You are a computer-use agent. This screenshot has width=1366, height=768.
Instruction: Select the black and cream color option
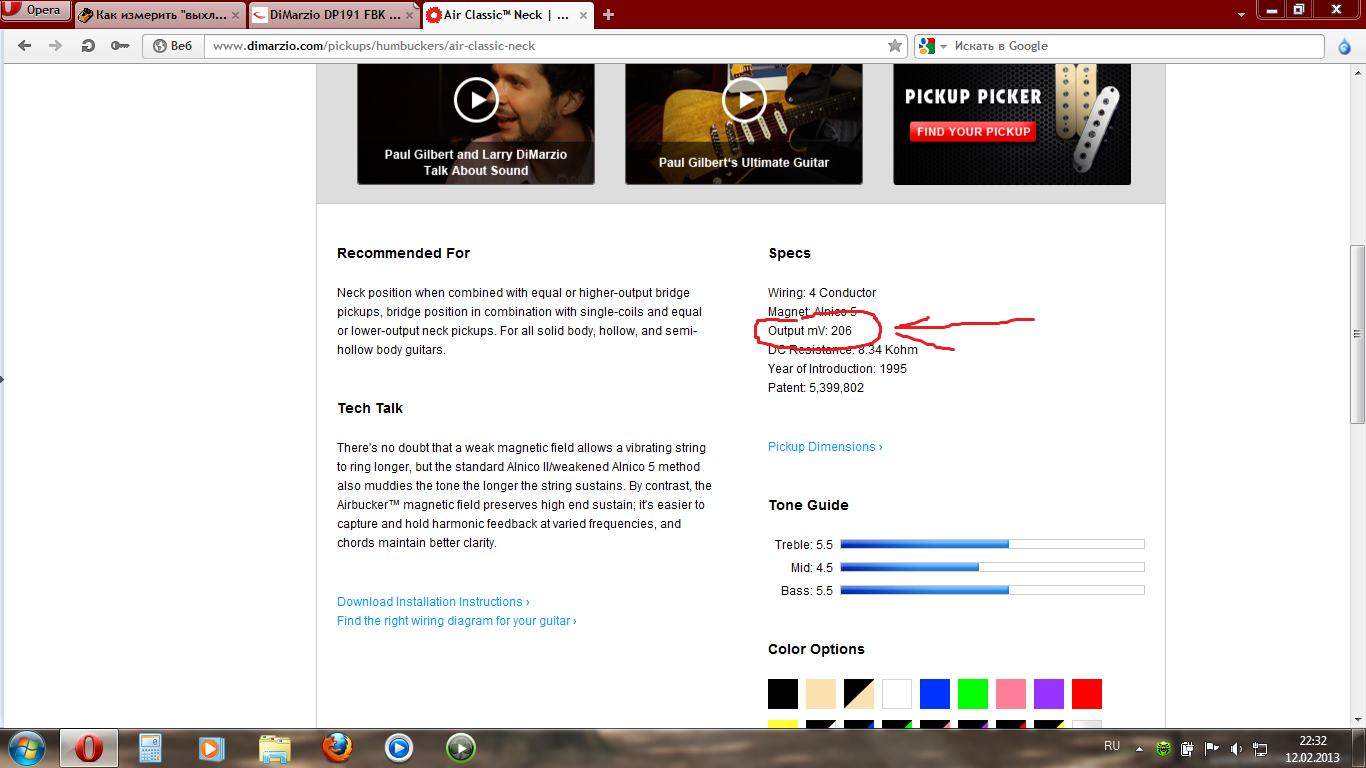coord(859,694)
